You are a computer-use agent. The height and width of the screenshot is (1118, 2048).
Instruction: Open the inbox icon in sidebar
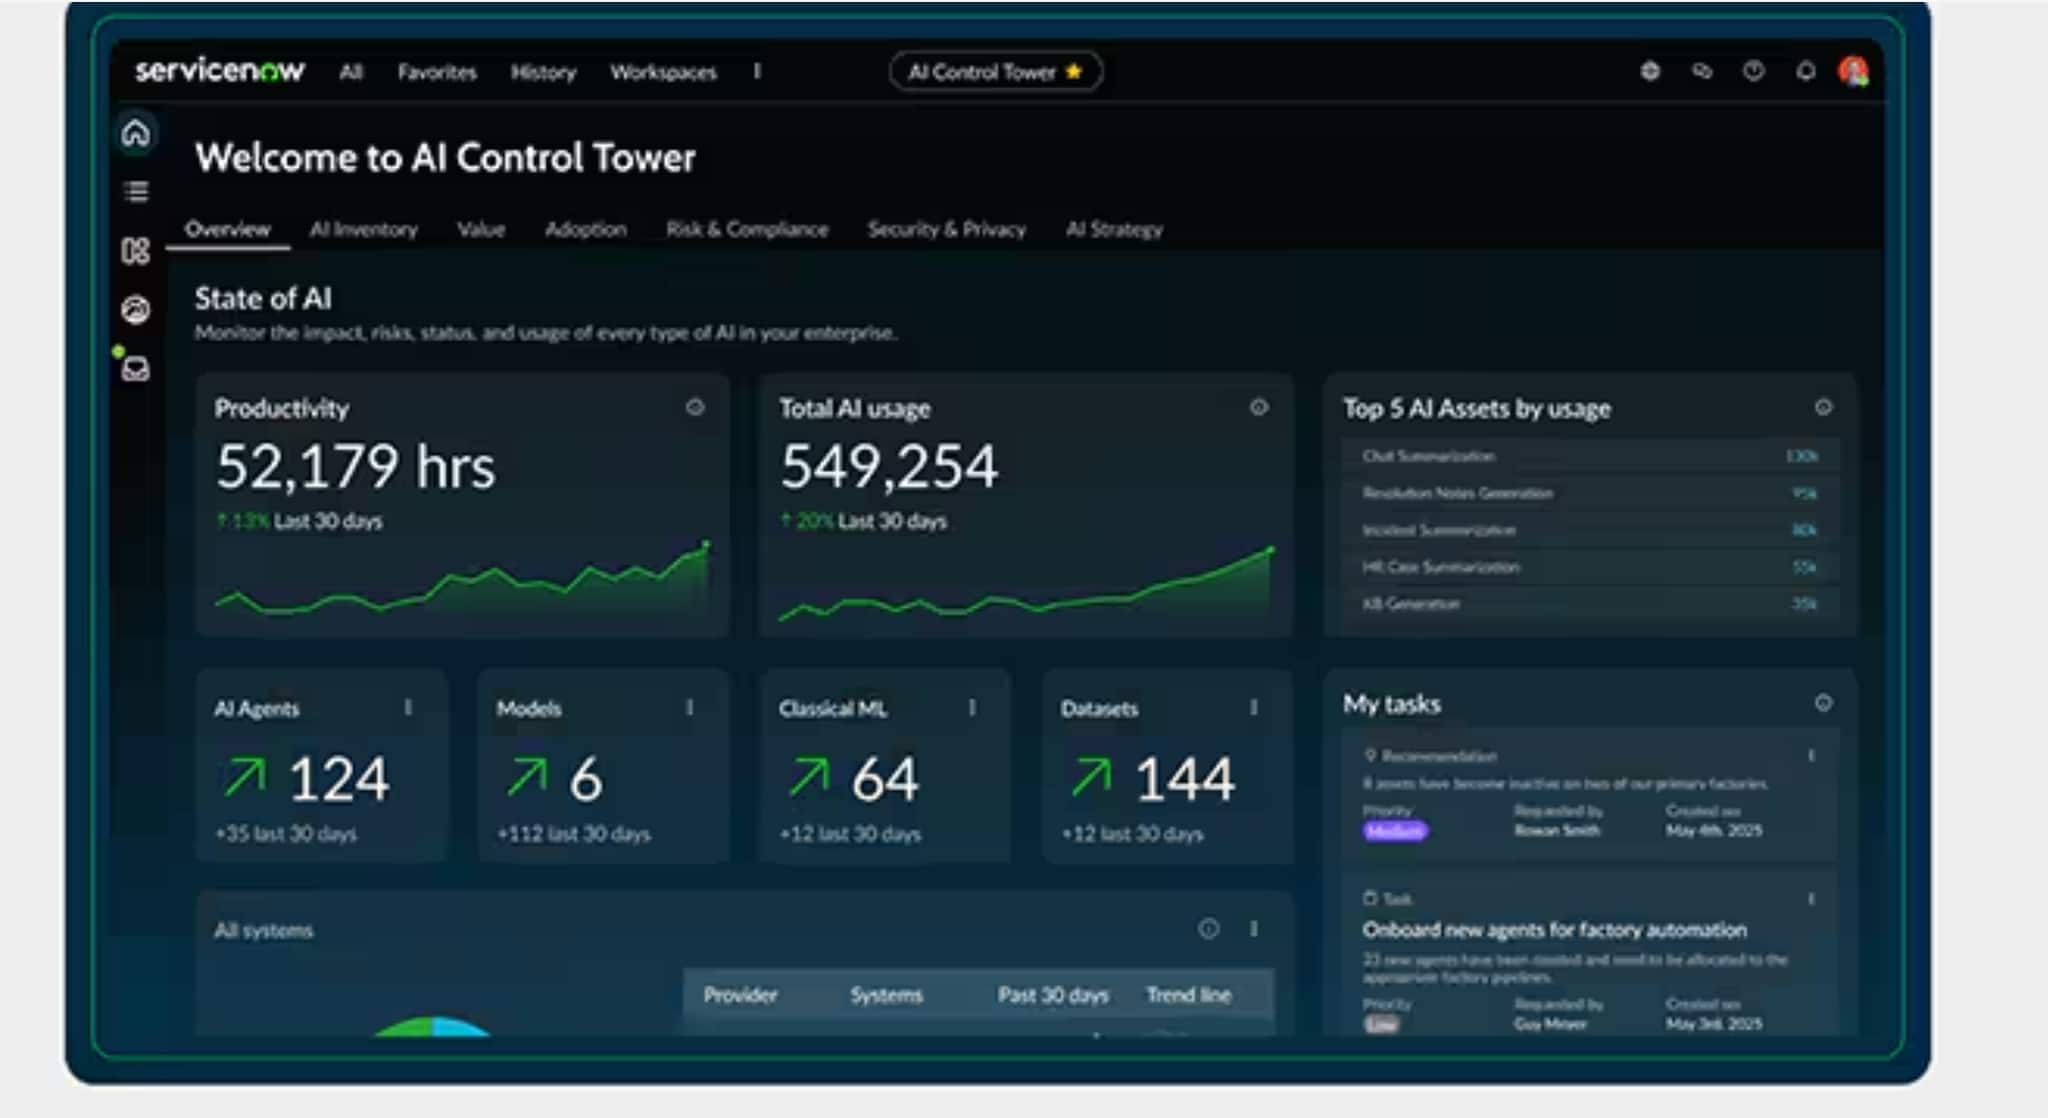pos(136,369)
